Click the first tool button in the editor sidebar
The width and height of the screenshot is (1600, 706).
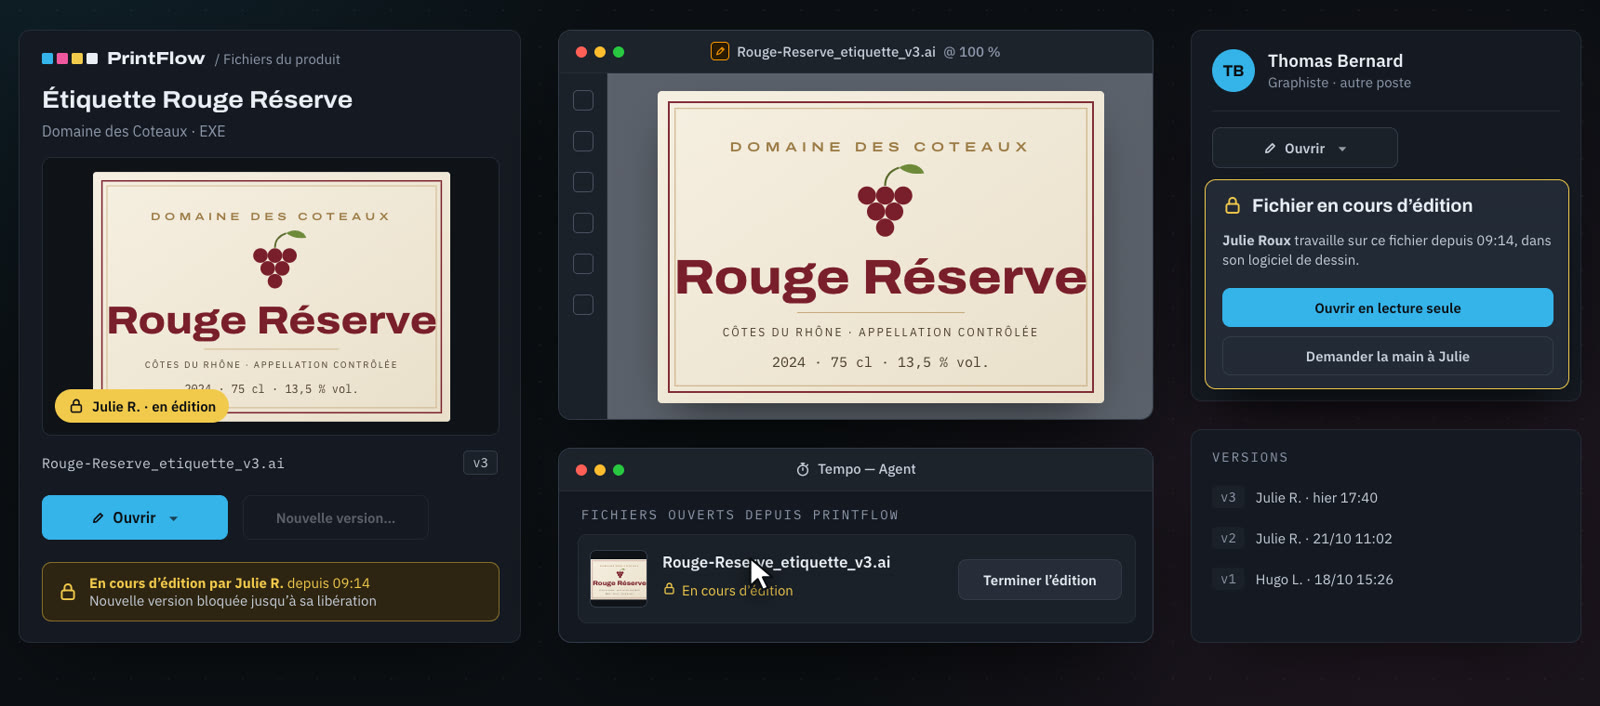click(x=583, y=100)
